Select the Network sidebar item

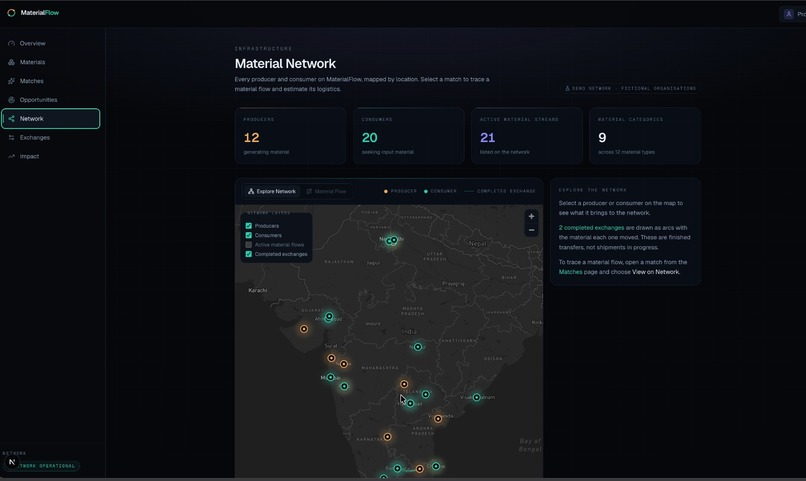click(x=50, y=119)
